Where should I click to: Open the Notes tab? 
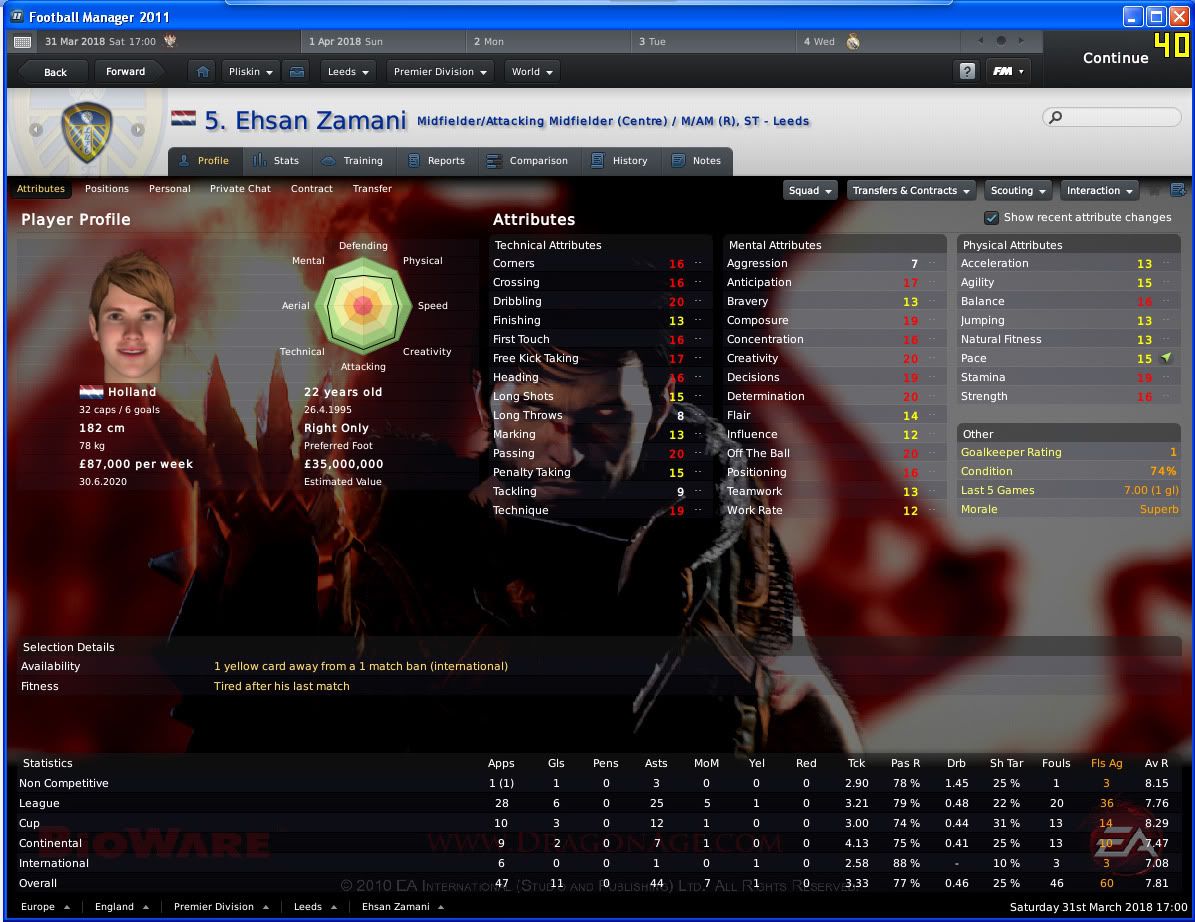(697, 161)
